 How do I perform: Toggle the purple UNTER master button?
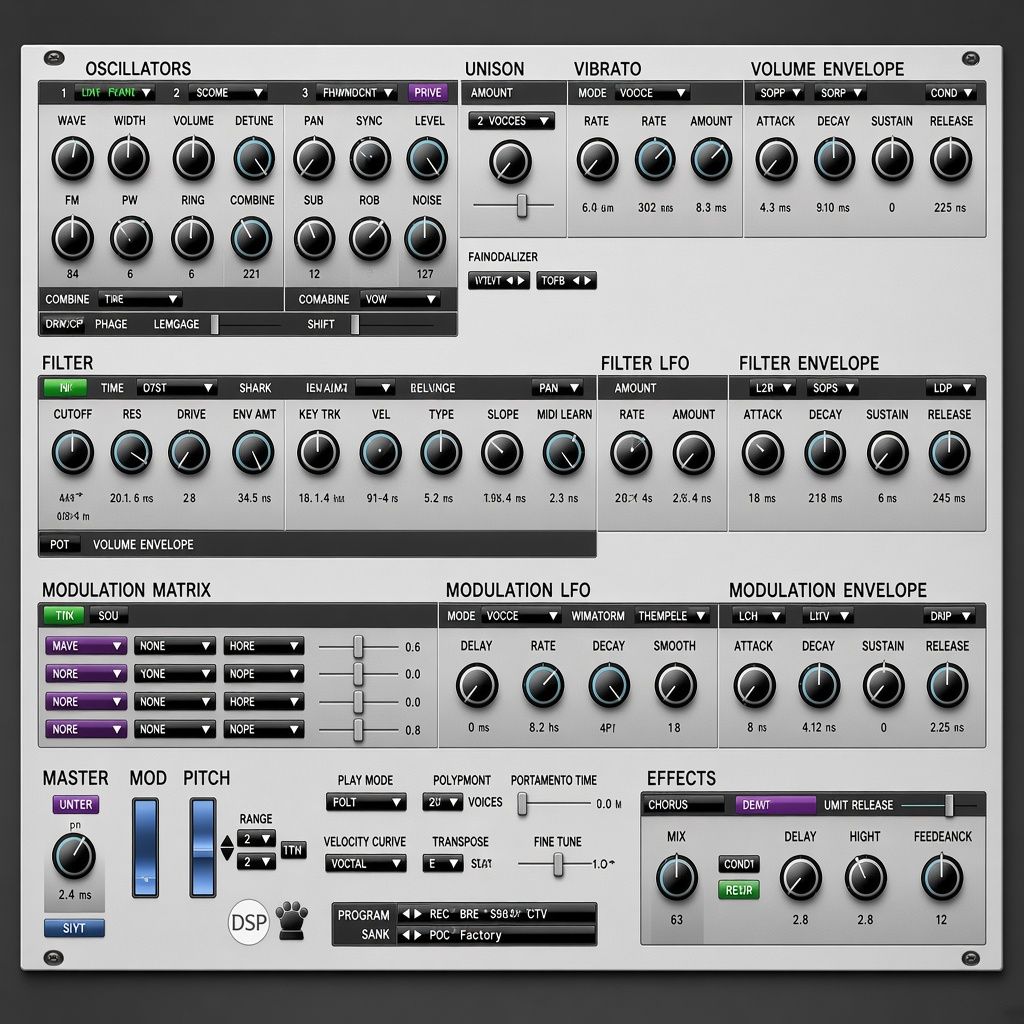click(76, 805)
